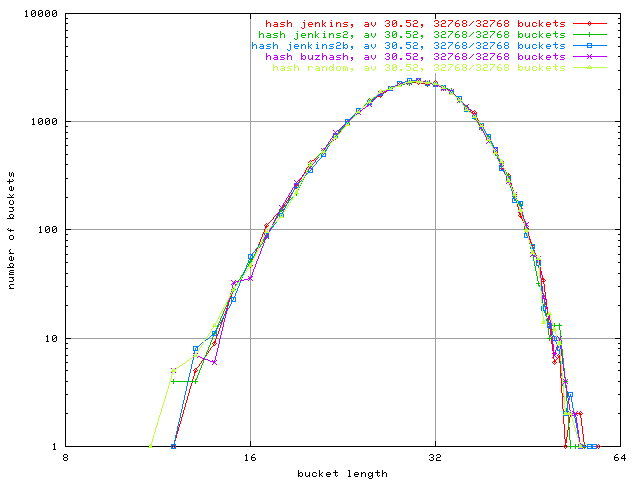The image size is (640, 480).
Task: Click the red diamond legend line sample
Action: [x=589, y=24]
